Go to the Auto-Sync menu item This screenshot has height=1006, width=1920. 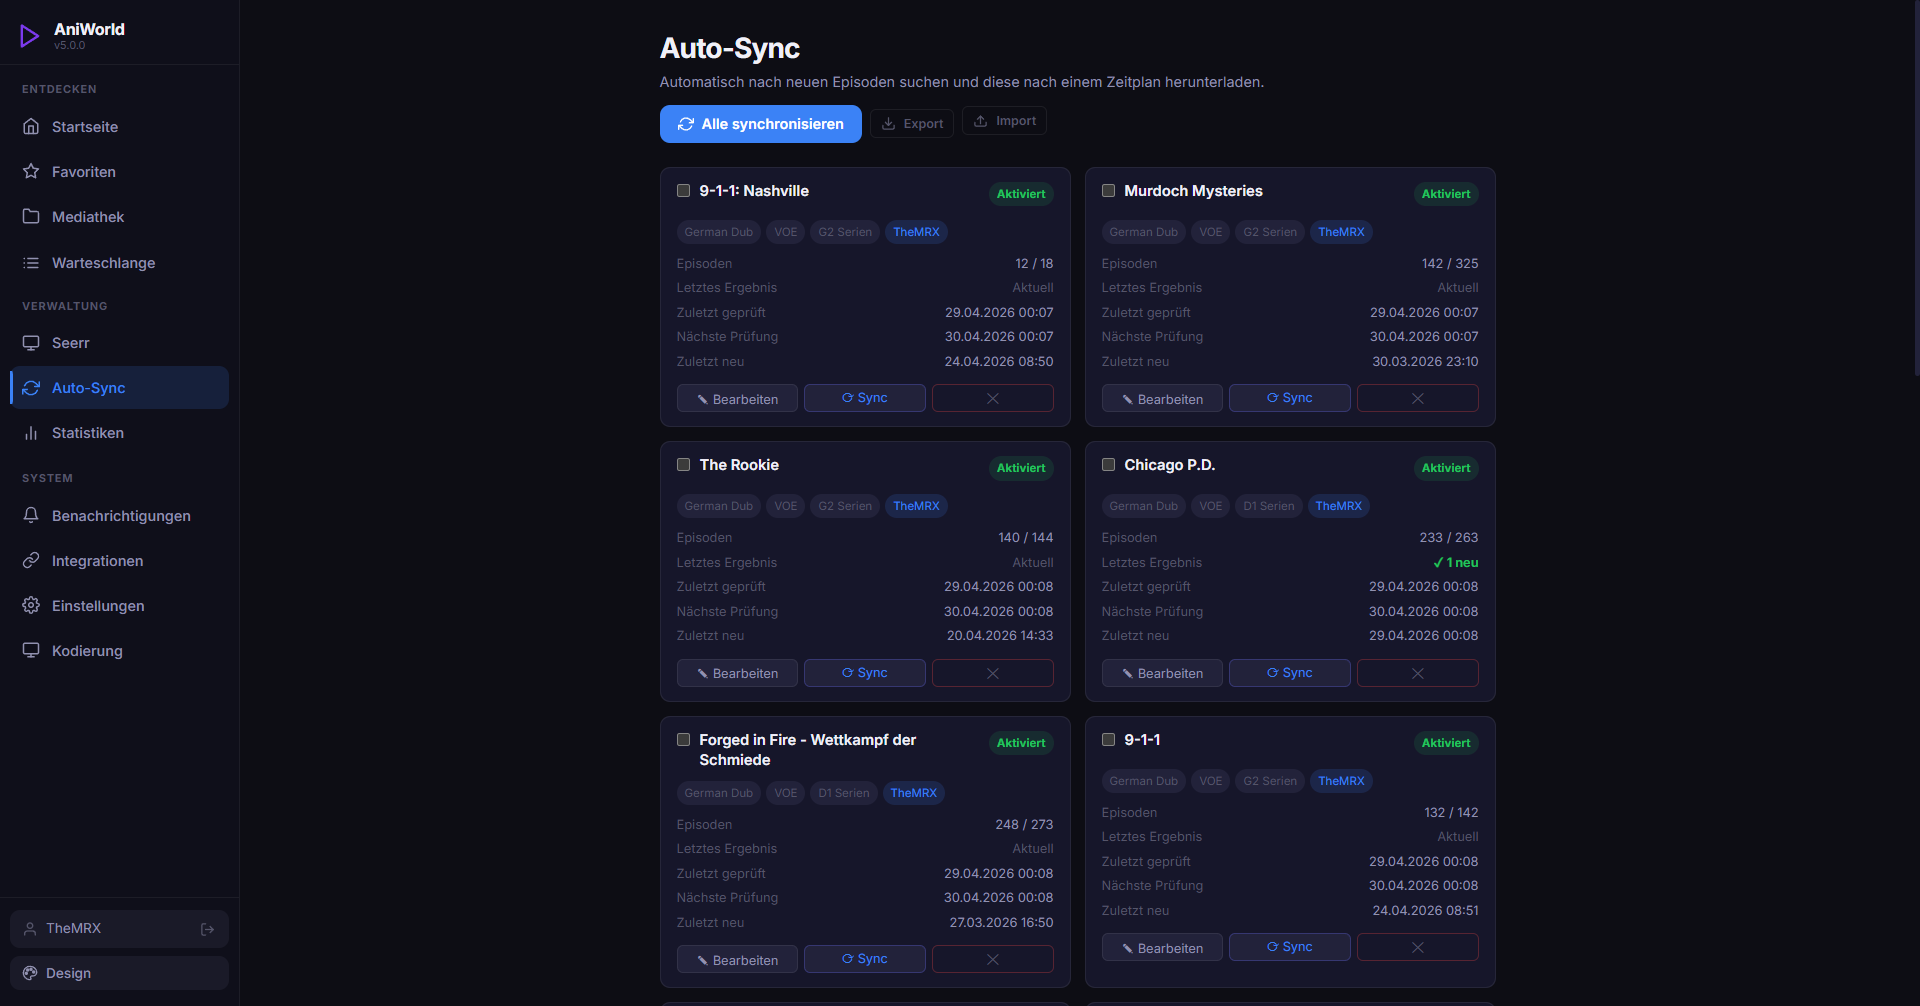(x=119, y=388)
